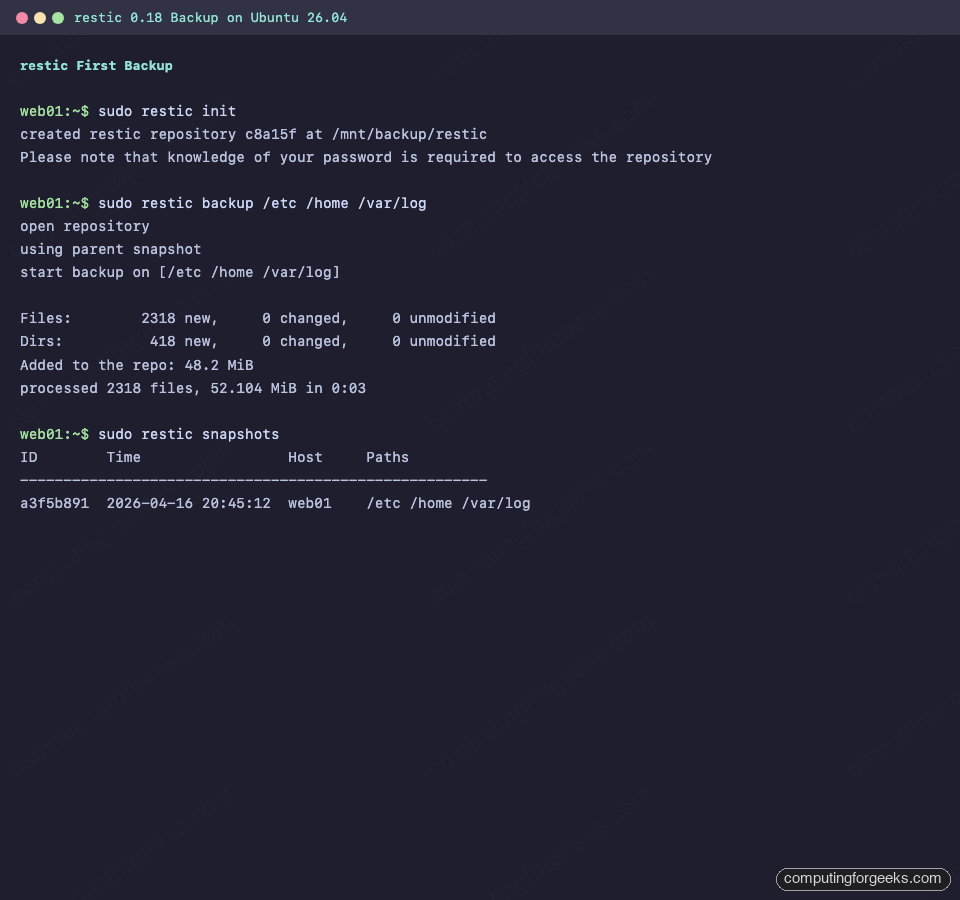Select the backup timestamp 2026-04-16 20:45:12

(x=188, y=503)
